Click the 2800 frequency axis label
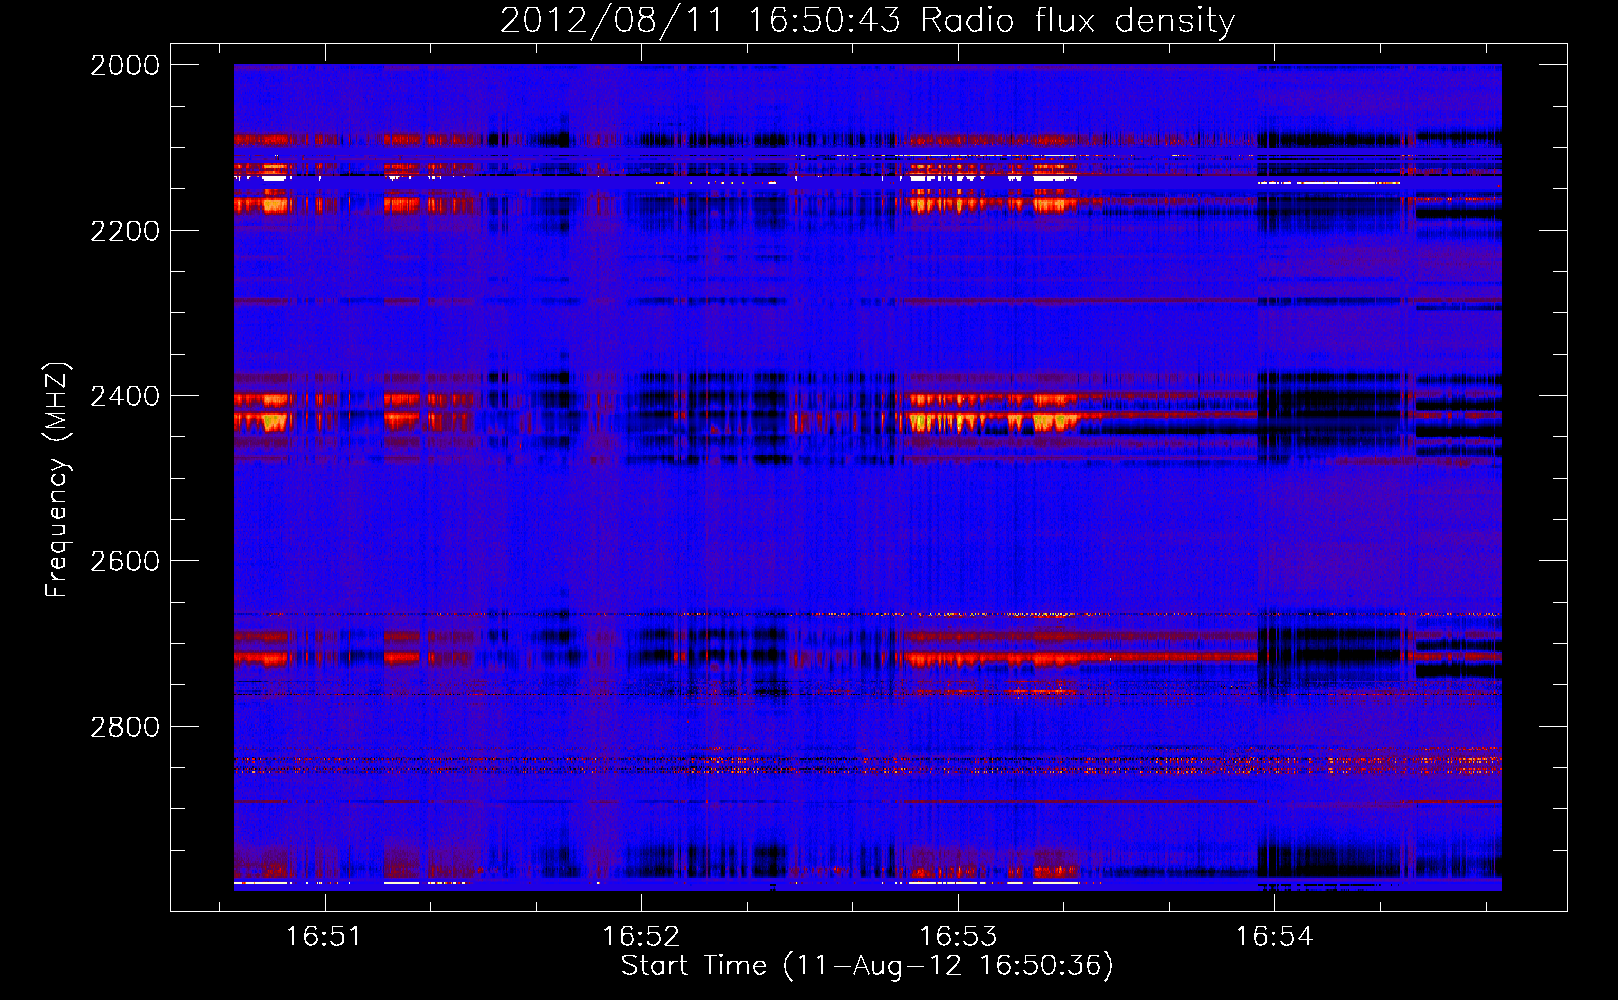 point(125,726)
